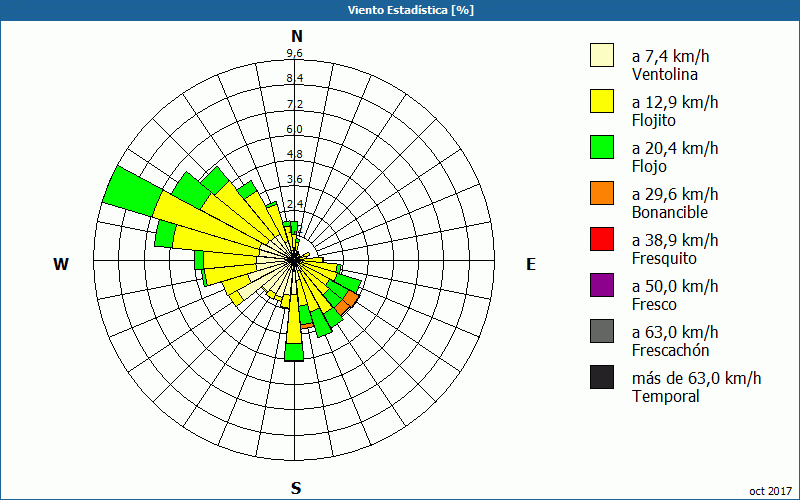Click the black center of the wind rose
800x500 pixels.
click(294, 260)
